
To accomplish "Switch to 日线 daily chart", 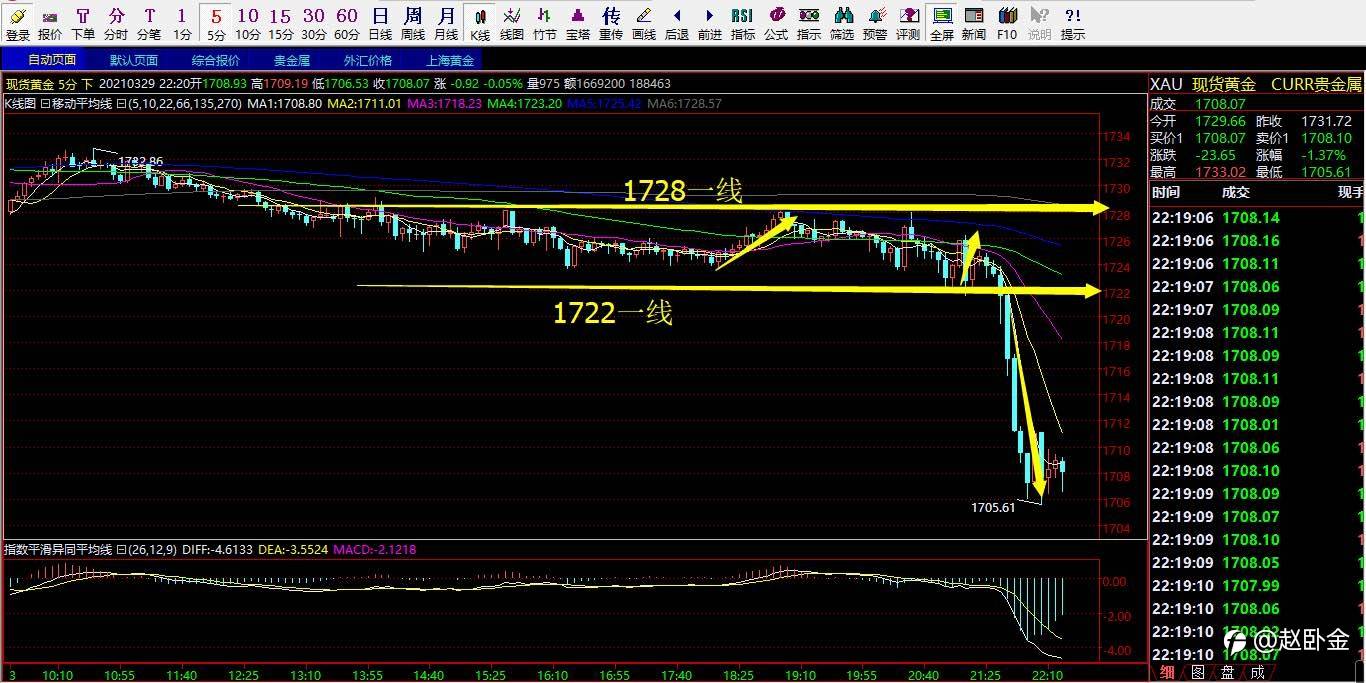I will pyautogui.click(x=380, y=22).
